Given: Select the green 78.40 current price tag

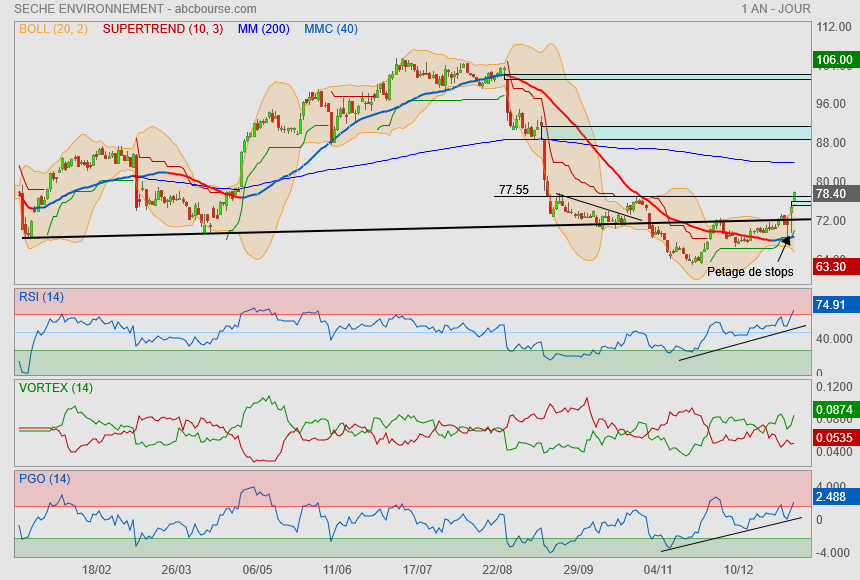Looking at the screenshot, I should click(x=832, y=194).
